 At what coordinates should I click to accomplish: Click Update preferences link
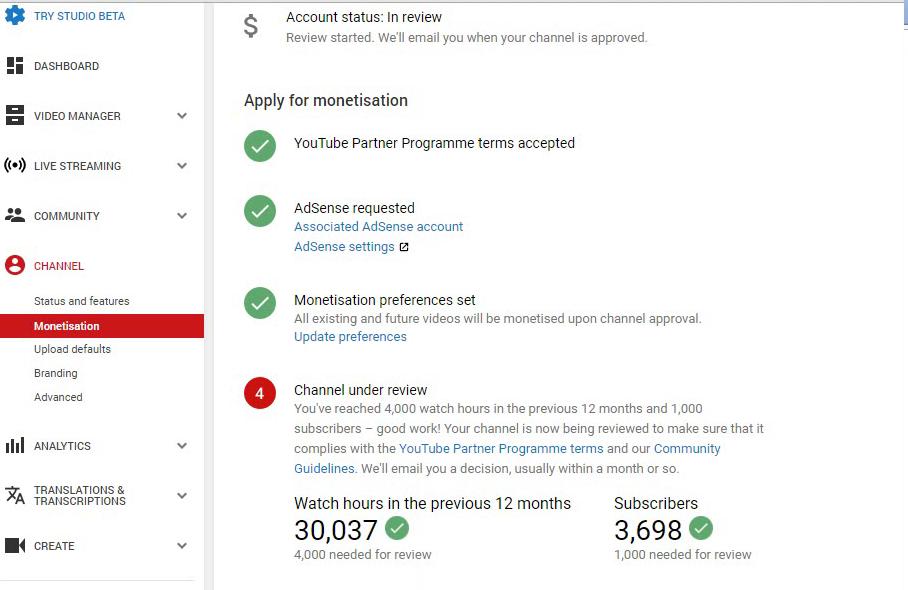350,336
